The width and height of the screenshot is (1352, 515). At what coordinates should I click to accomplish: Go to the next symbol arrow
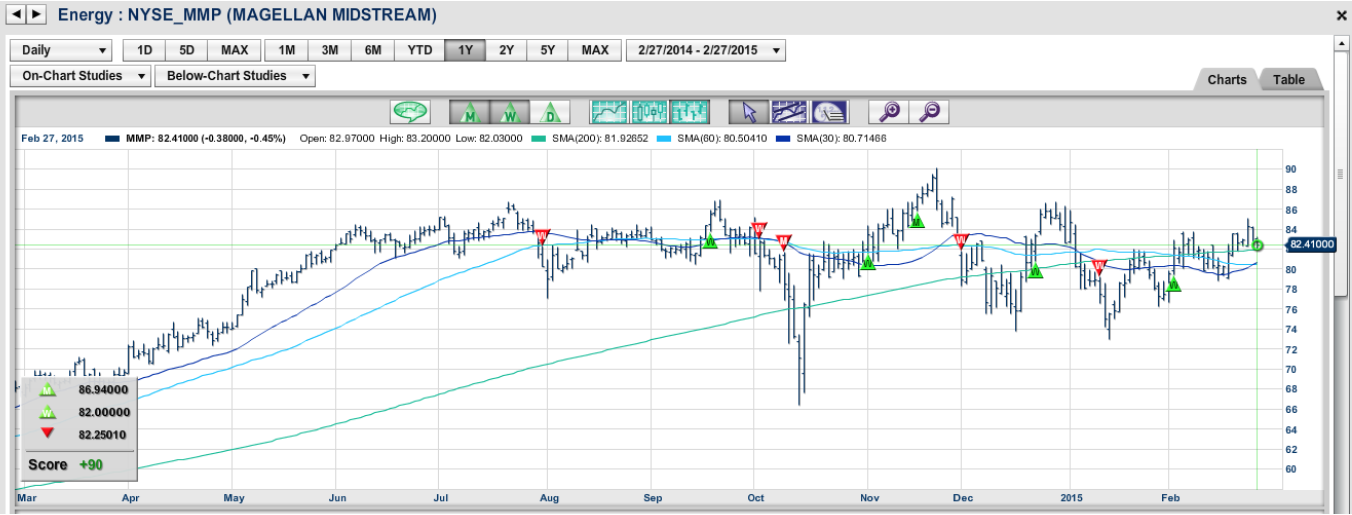click(x=37, y=14)
